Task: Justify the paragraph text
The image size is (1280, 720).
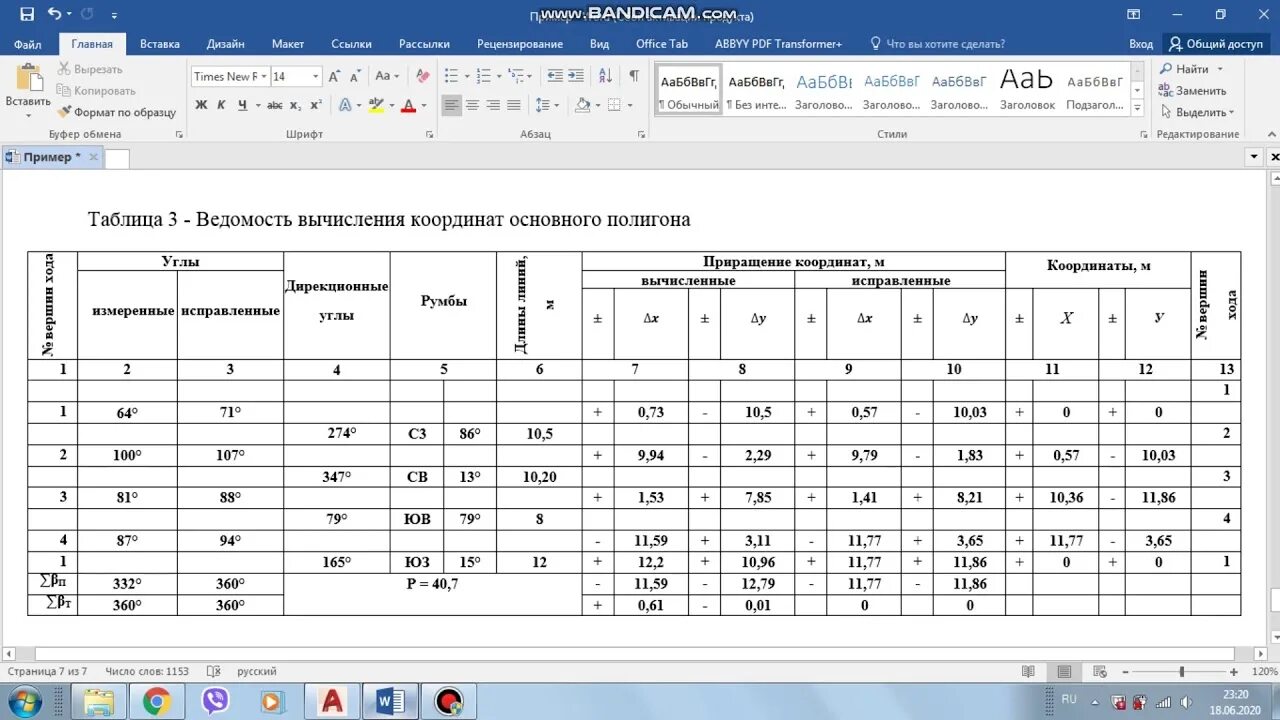Action: [513, 105]
